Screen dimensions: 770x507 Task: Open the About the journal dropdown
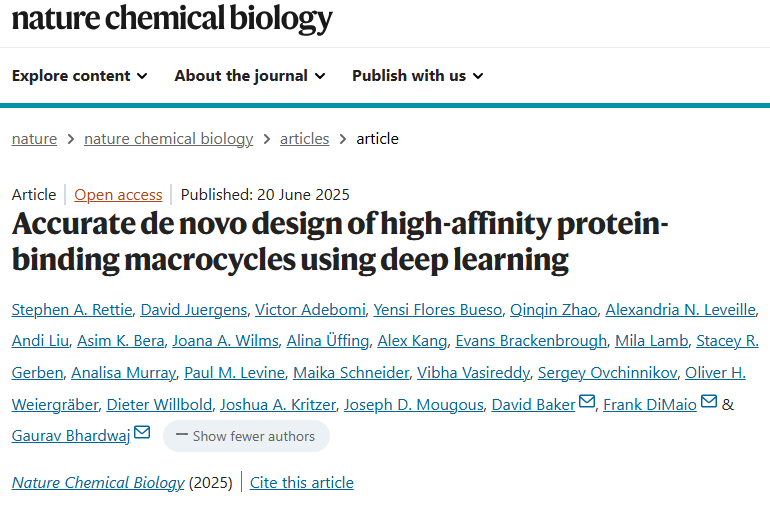click(250, 76)
